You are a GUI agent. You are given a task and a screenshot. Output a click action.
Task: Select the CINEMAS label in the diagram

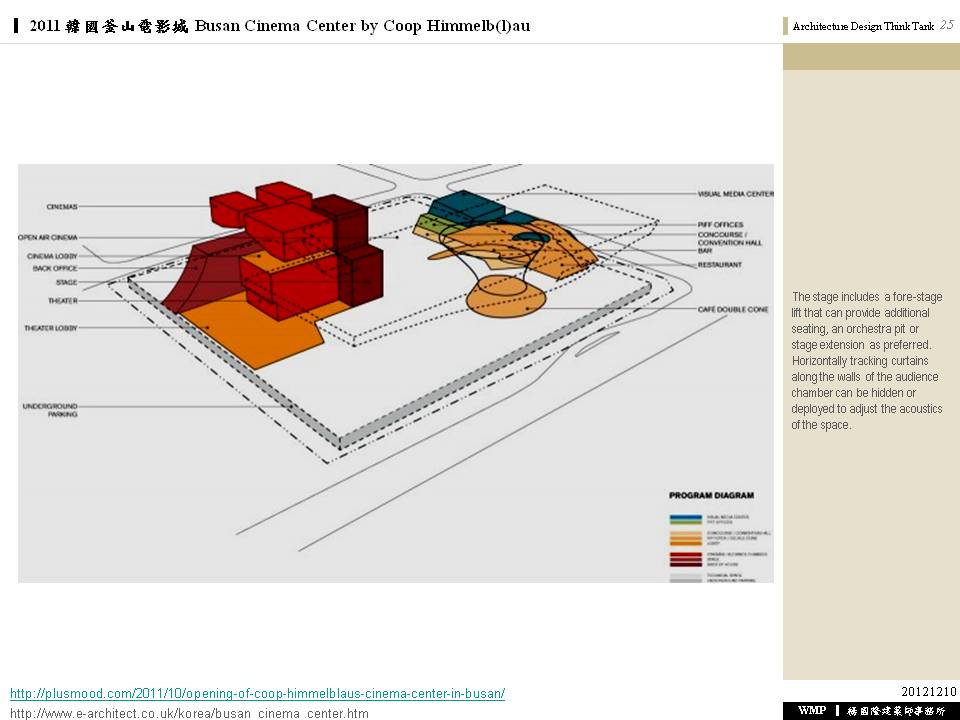(62, 207)
